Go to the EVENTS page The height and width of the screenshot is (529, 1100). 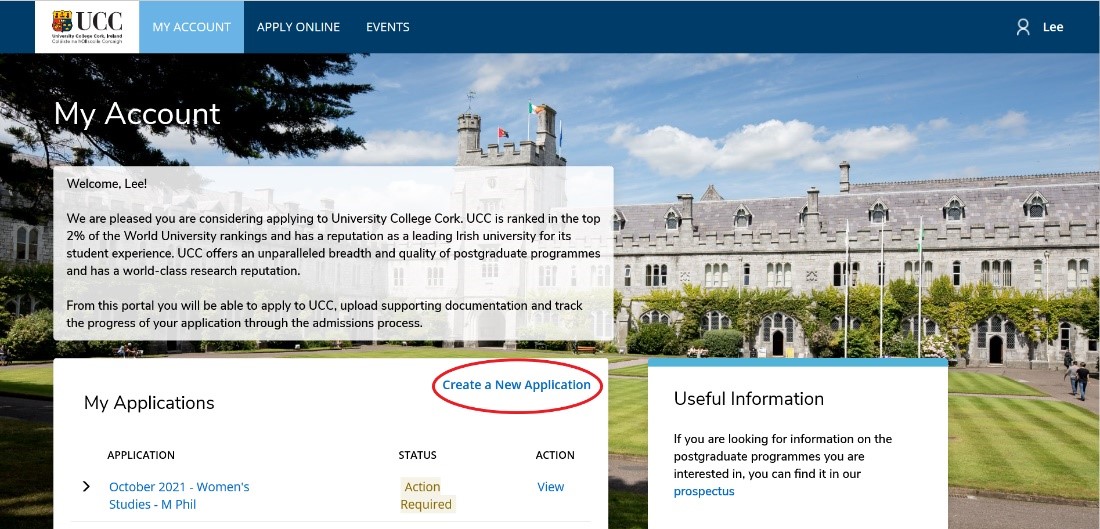point(388,27)
